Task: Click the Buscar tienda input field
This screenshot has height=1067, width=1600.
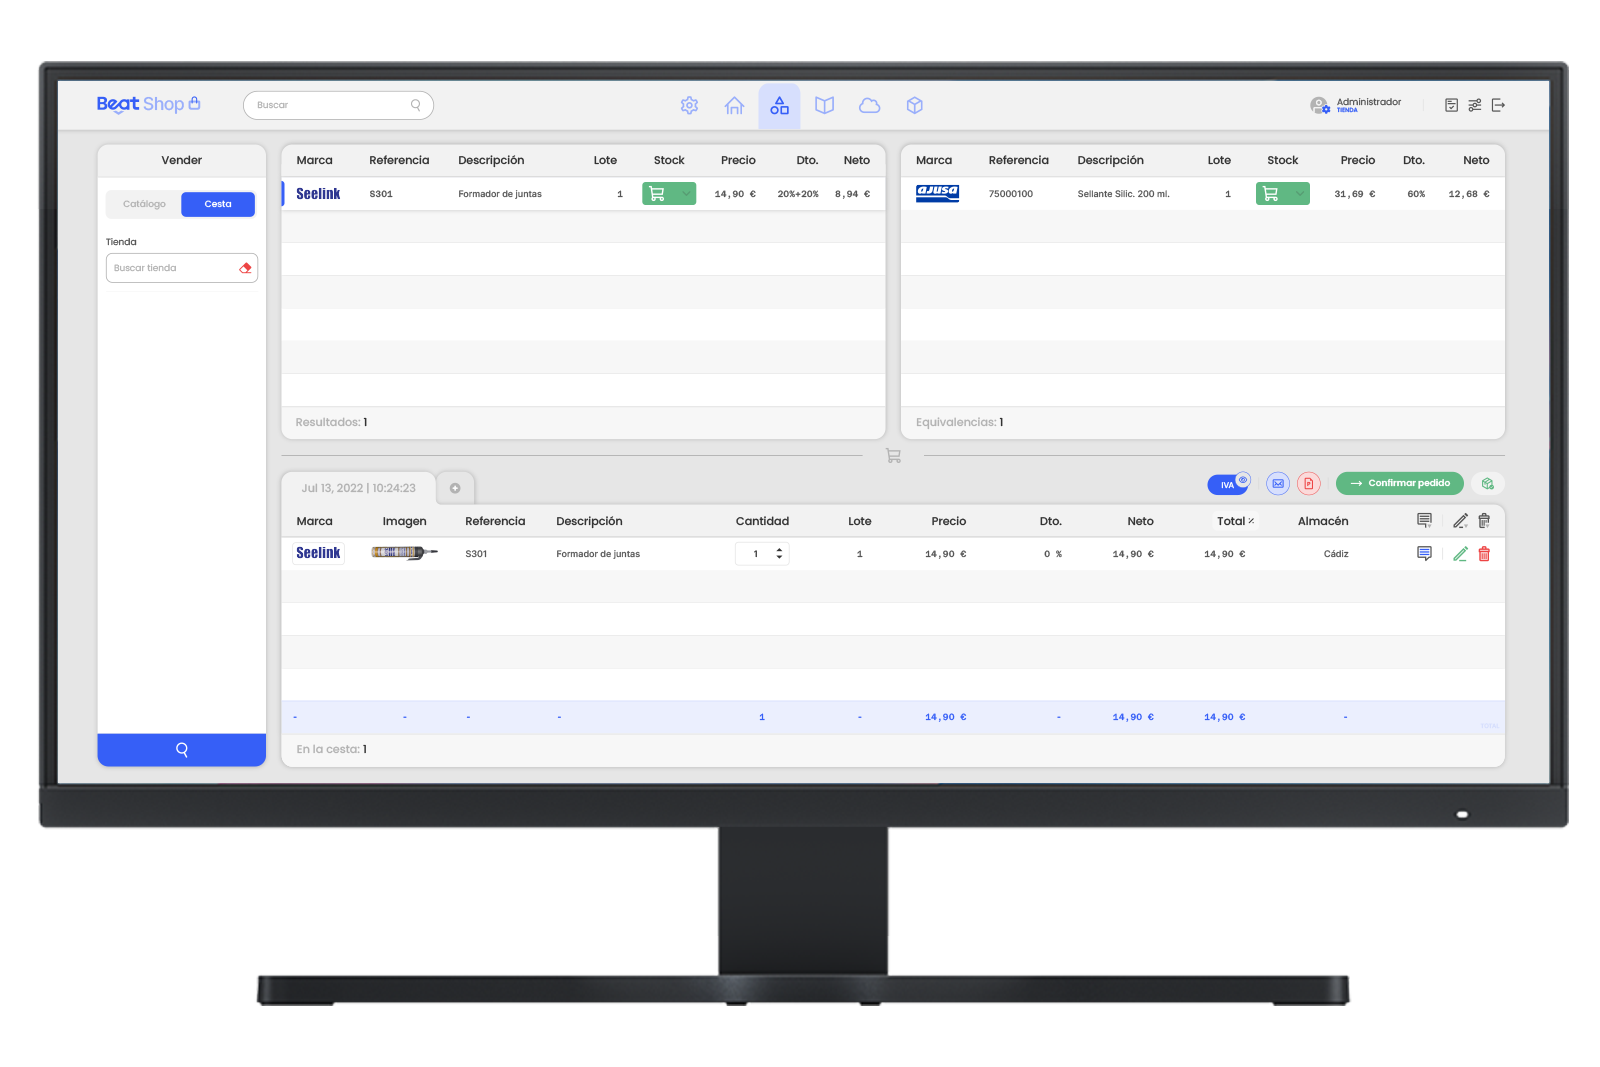Action: [x=172, y=268]
